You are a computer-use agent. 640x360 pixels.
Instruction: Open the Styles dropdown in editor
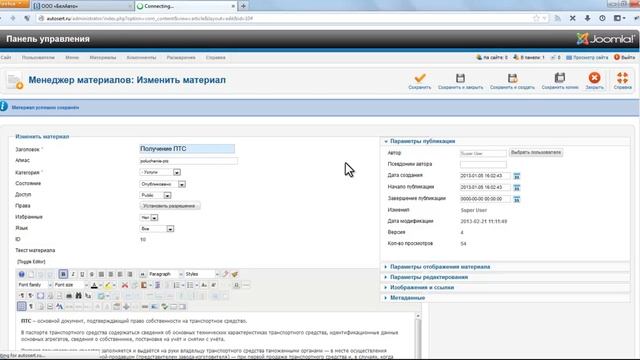(x=202, y=274)
